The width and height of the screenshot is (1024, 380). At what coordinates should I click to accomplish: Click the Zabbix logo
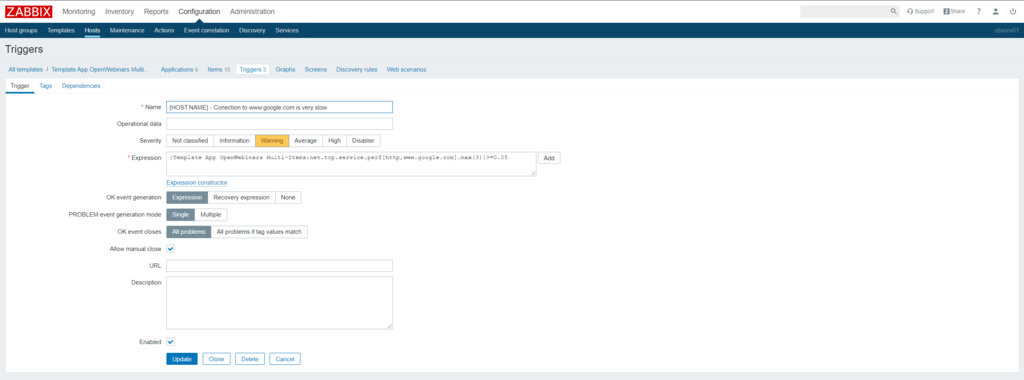pyautogui.click(x=29, y=11)
